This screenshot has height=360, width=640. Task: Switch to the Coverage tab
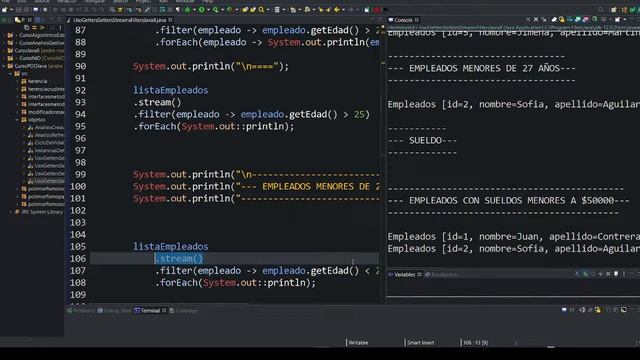184,311
